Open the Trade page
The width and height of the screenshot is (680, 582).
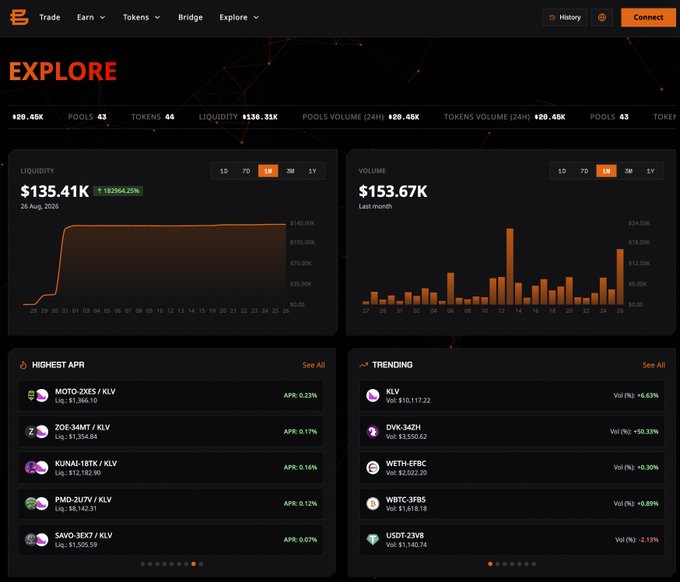pos(50,17)
